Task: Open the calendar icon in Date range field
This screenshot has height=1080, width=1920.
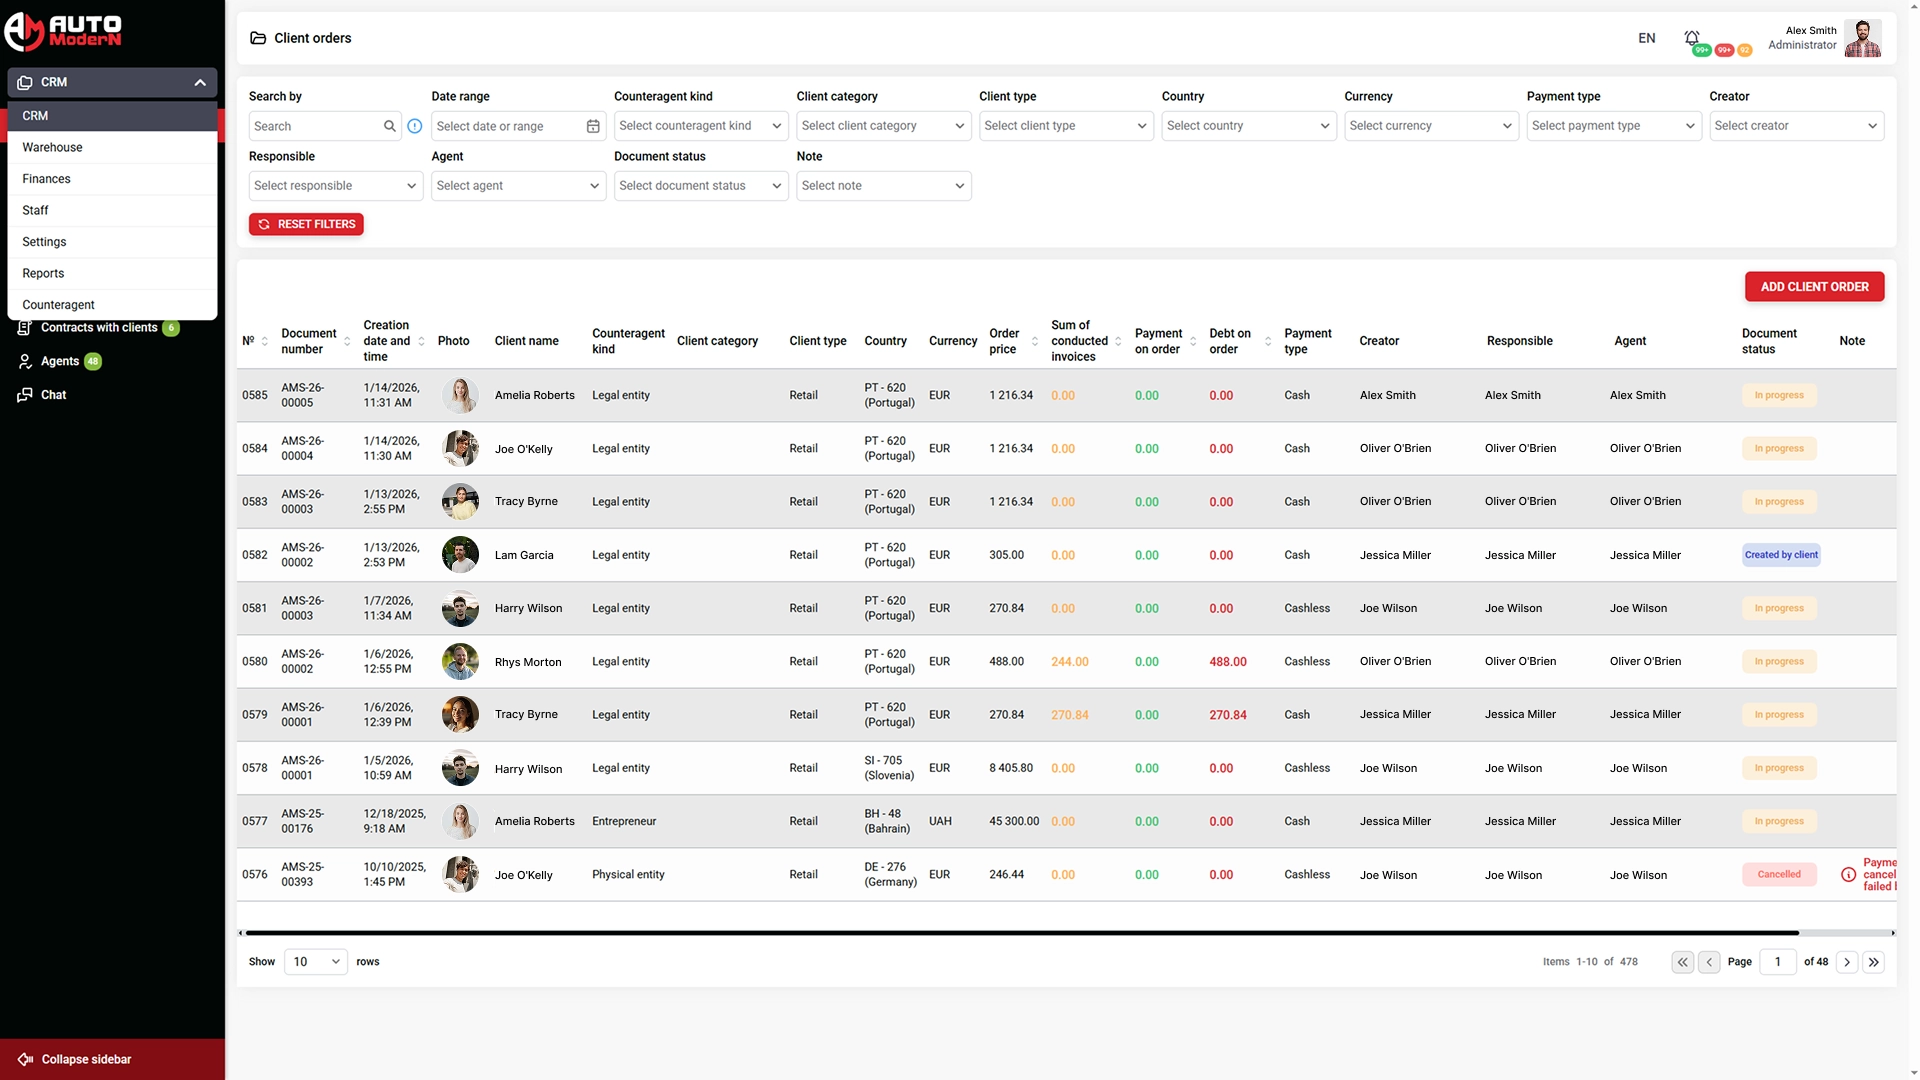Action: click(x=592, y=126)
